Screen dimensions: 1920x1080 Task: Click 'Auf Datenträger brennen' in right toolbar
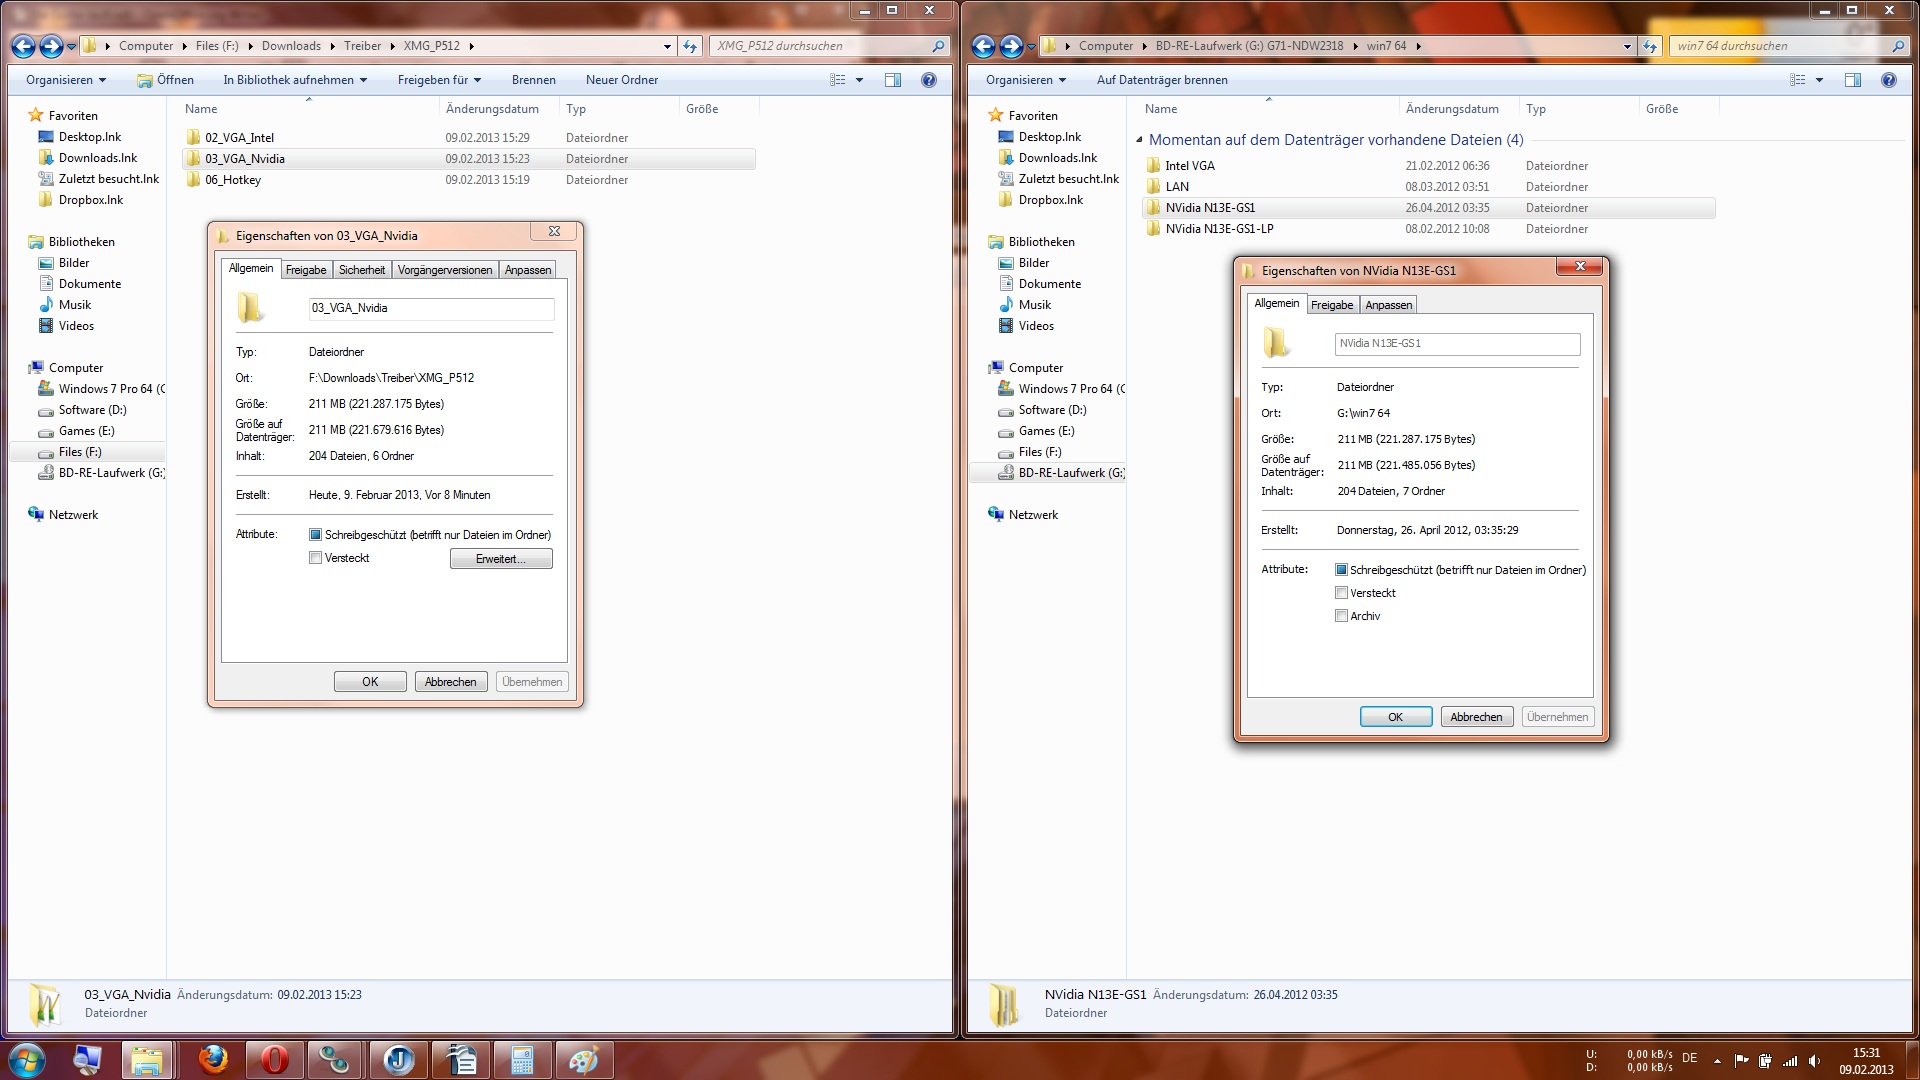(1162, 80)
